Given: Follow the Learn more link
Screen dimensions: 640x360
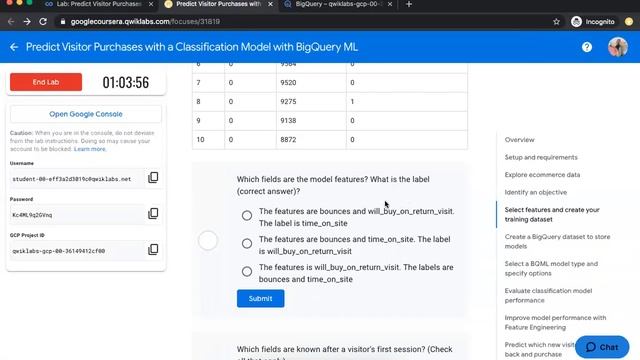Looking at the screenshot, I should (90, 149).
